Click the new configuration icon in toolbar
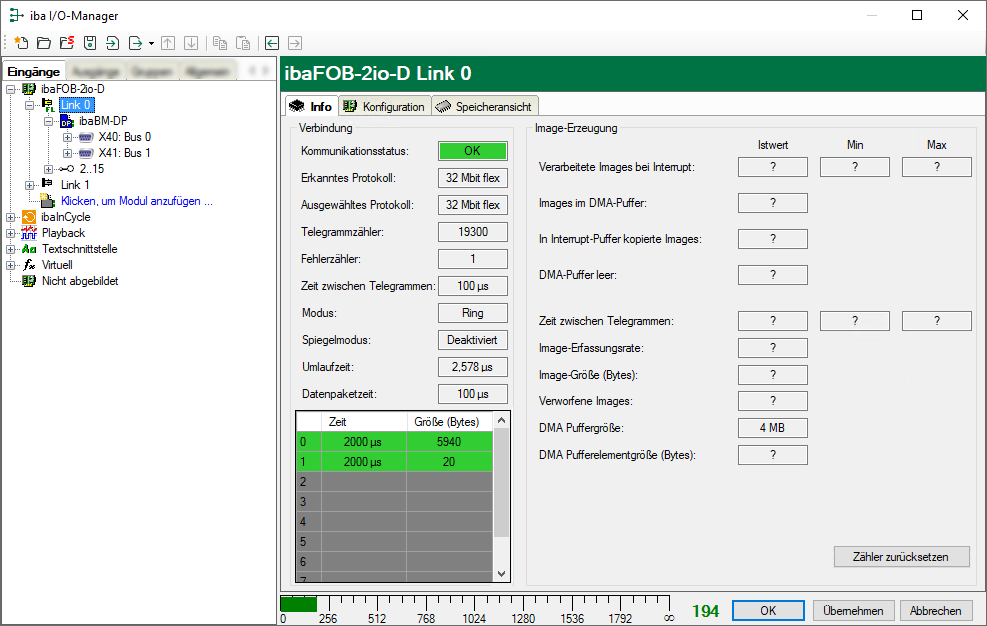The image size is (987, 626). [21, 43]
